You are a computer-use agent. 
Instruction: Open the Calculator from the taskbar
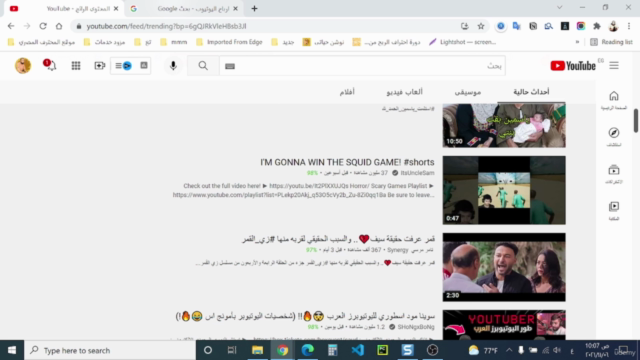click(333, 350)
